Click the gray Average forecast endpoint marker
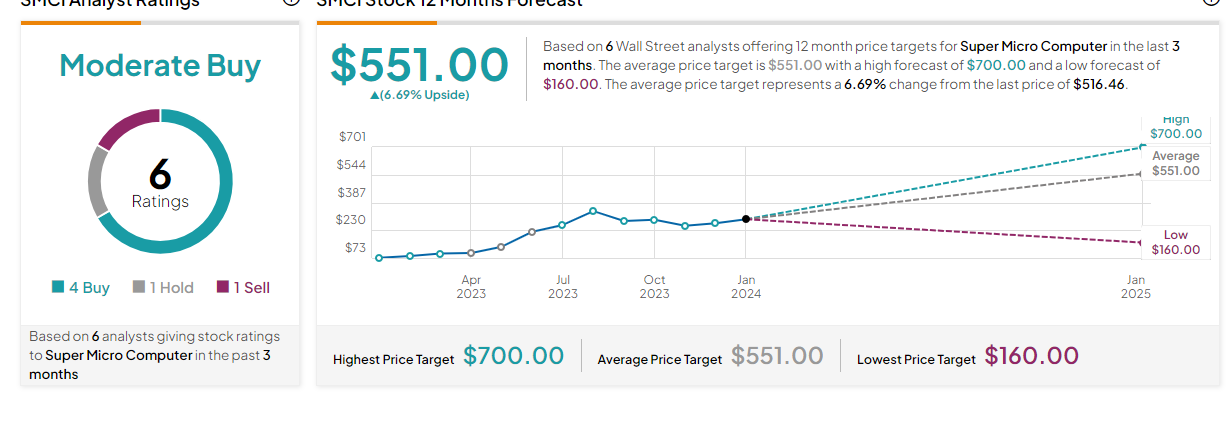The image size is (1229, 425). point(1141,174)
